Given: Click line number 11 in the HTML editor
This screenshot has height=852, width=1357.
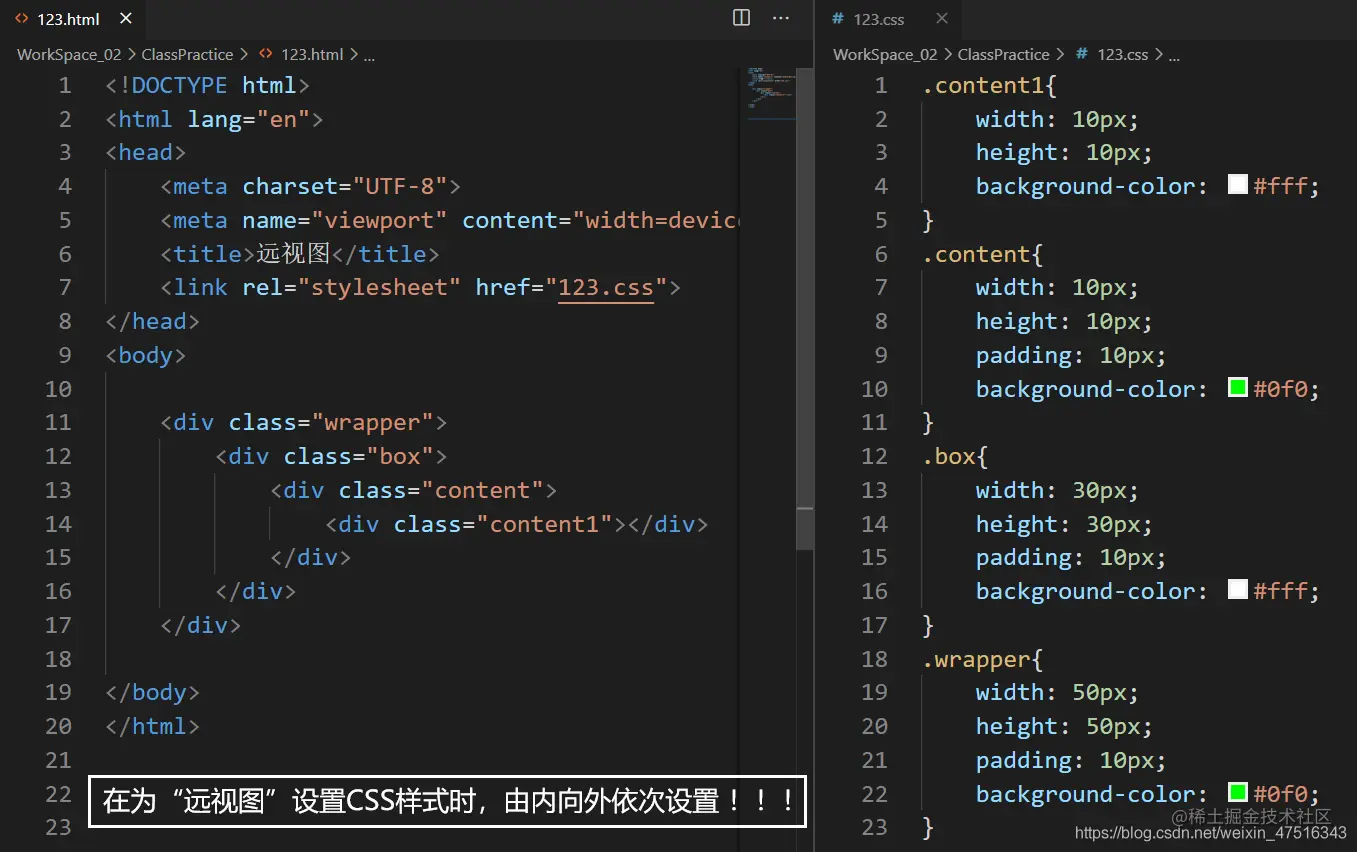Looking at the screenshot, I should (58, 422).
